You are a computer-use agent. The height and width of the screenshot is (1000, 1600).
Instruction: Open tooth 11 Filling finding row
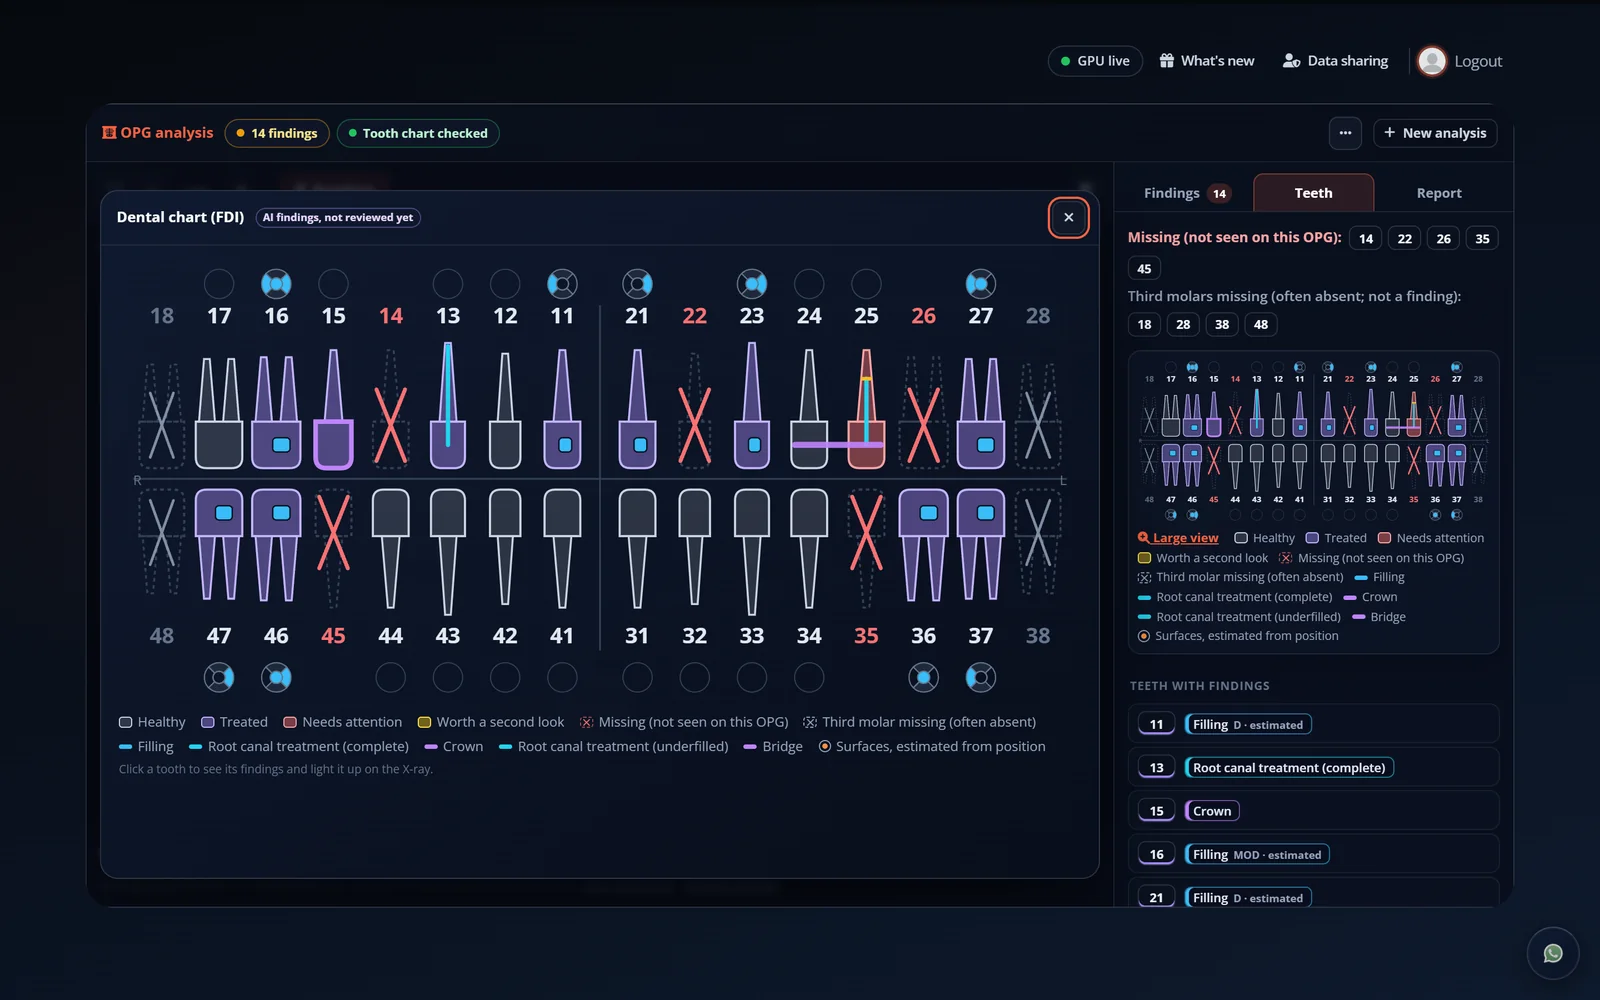tap(1313, 724)
